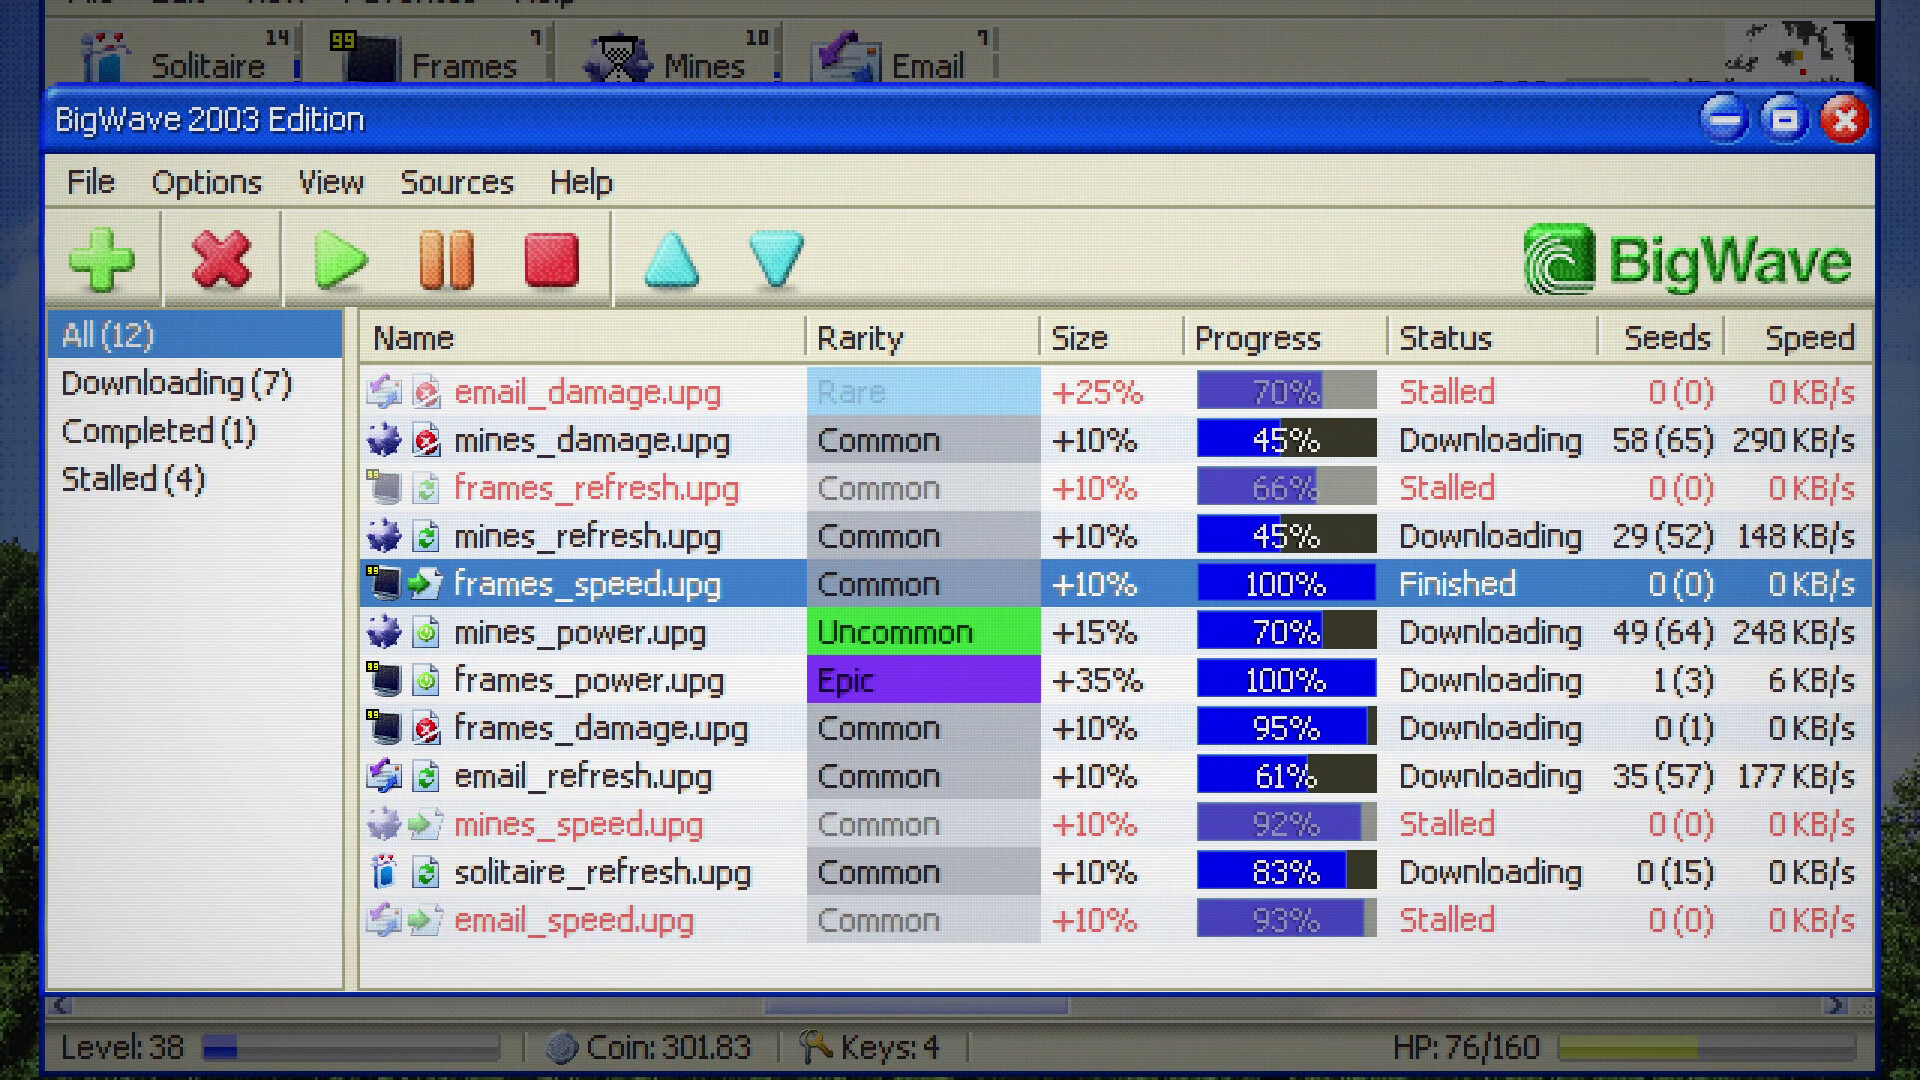The height and width of the screenshot is (1080, 1920).
Task: Click the Solitaire program icon
Action: coord(105,56)
